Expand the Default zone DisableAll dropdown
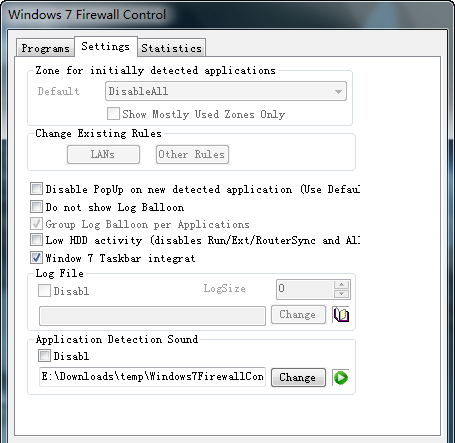Image resolution: width=455 pixels, height=443 pixels. tap(226, 91)
